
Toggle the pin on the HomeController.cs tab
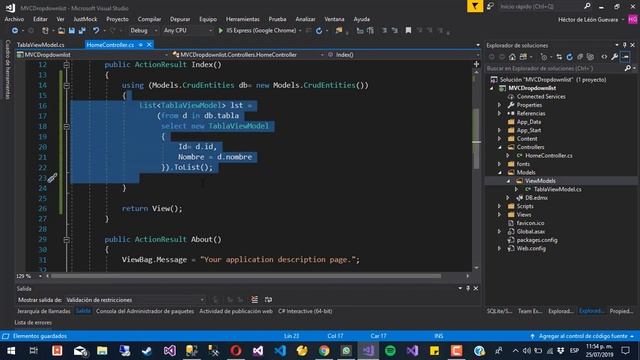140,45
